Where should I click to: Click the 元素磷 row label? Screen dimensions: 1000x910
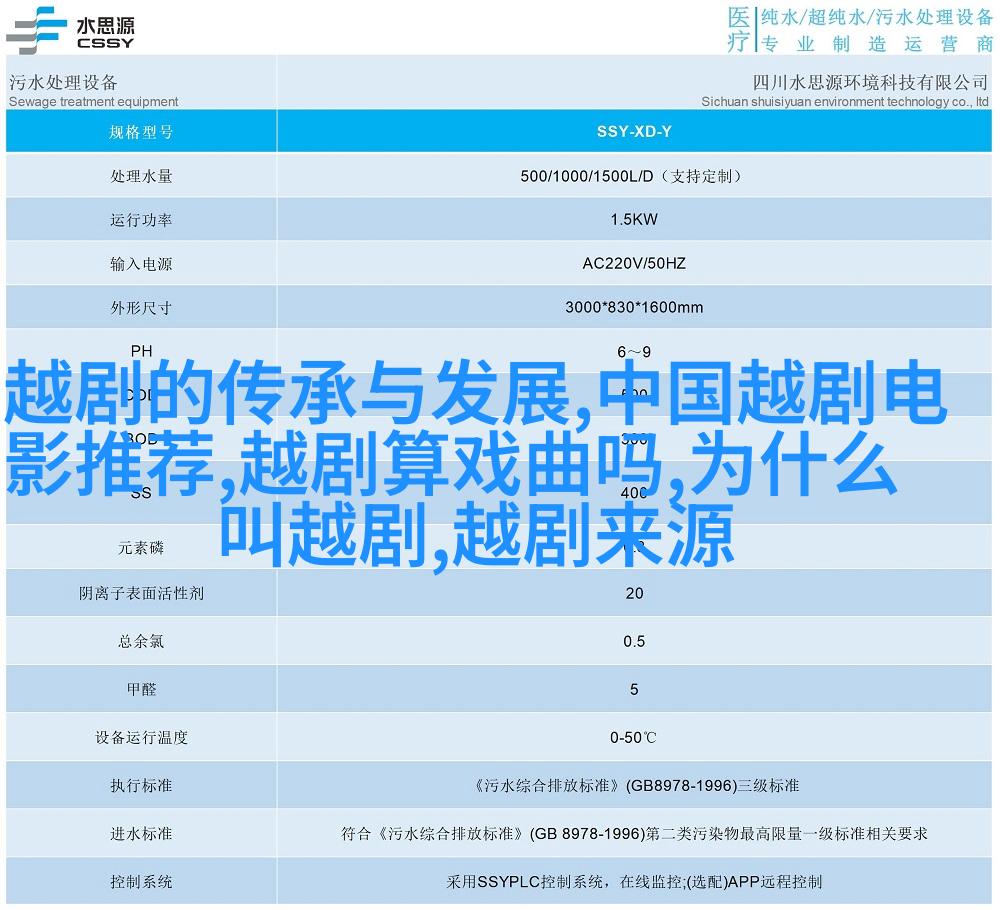coord(141,548)
